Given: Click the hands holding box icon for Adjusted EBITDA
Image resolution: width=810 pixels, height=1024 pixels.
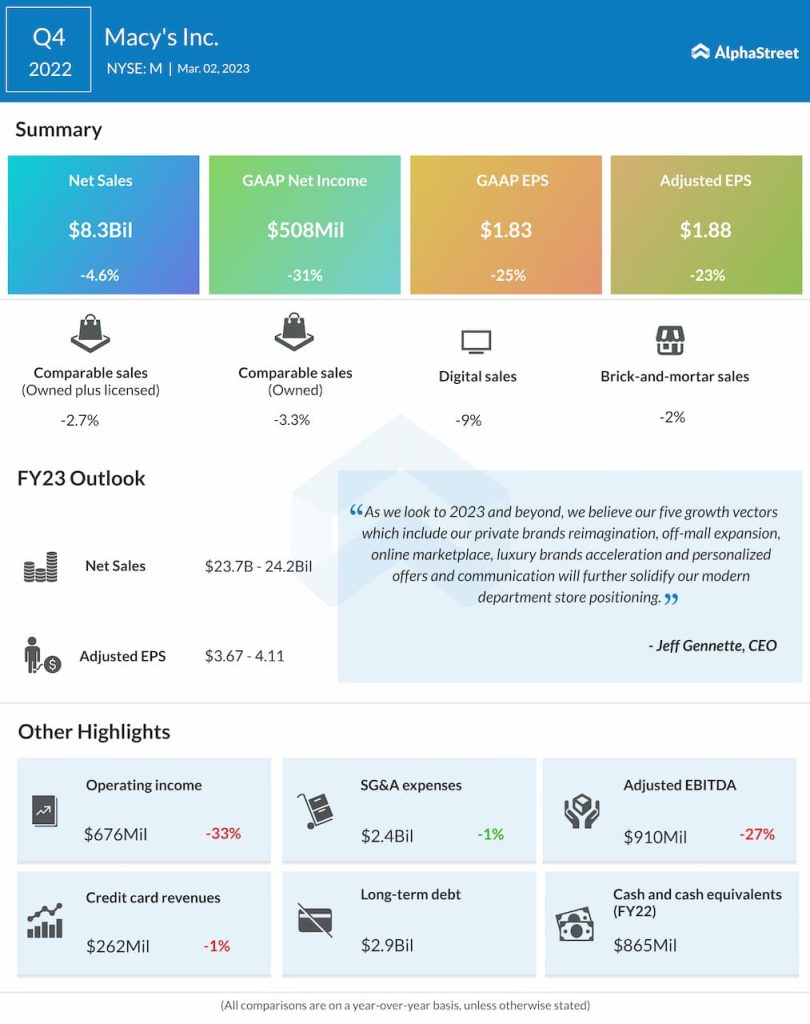Looking at the screenshot, I should tap(581, 811).
